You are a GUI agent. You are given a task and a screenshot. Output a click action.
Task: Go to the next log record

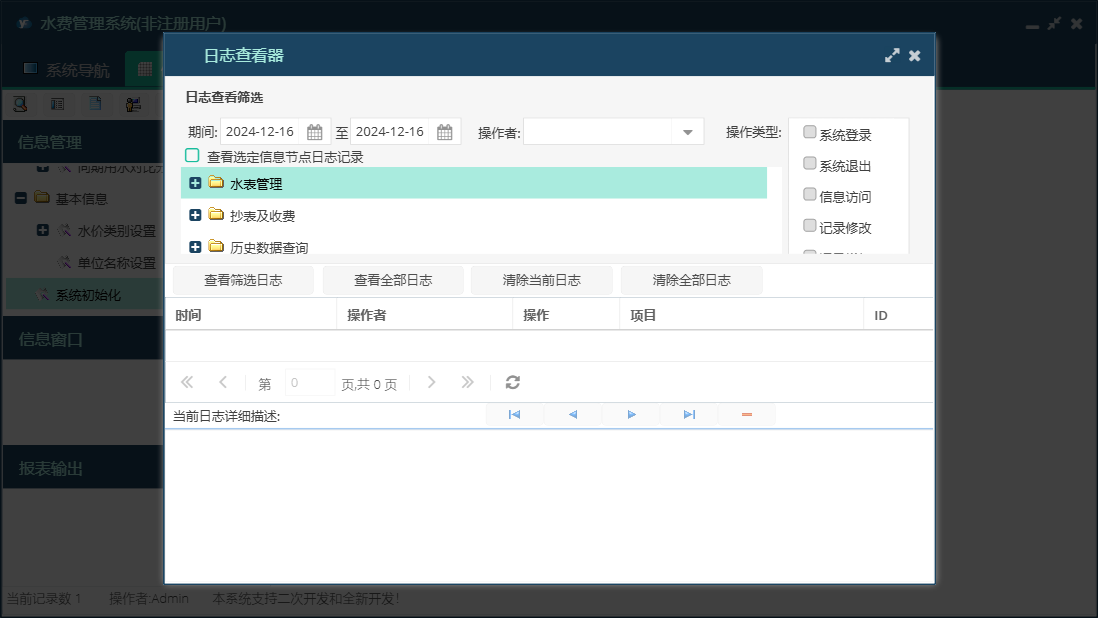(631, 414)
